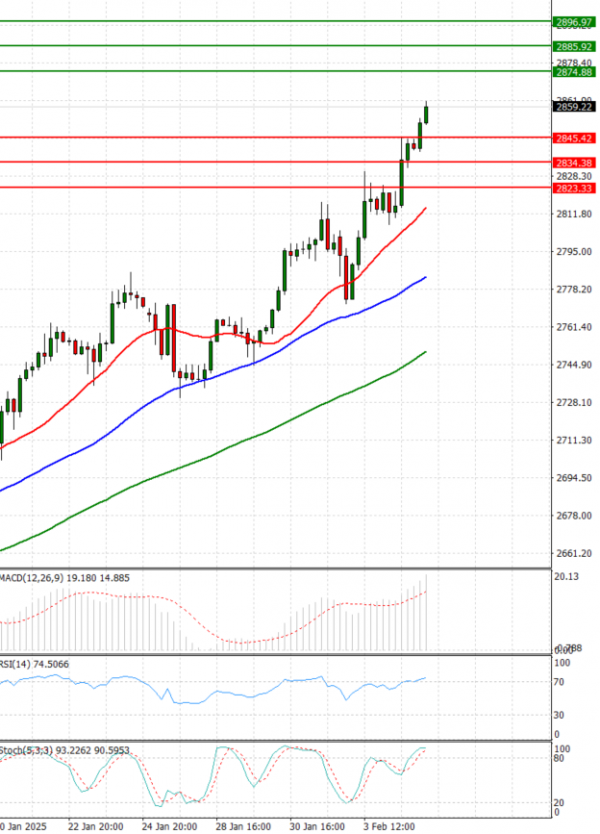
Task: Click the 24 Jan 20:00 time axis label
Action: (x=170, y=826)
